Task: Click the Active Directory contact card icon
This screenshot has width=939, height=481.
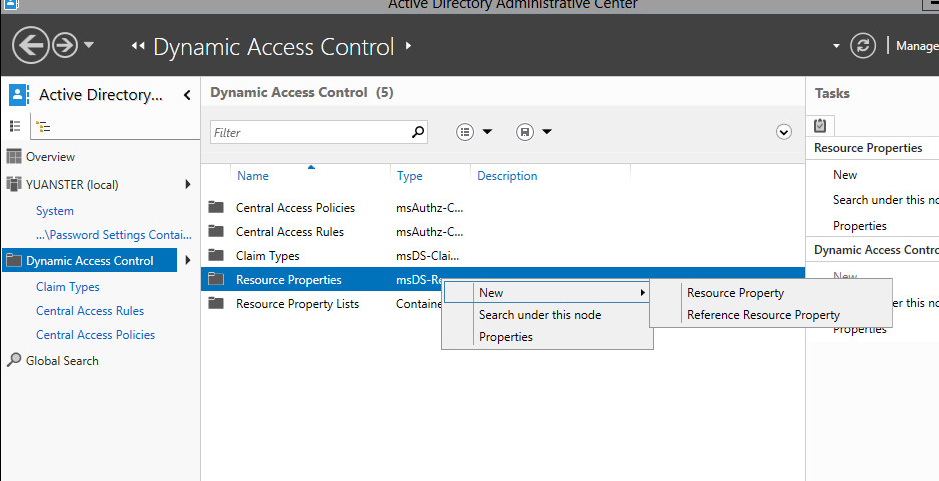Action: [18, 94]
